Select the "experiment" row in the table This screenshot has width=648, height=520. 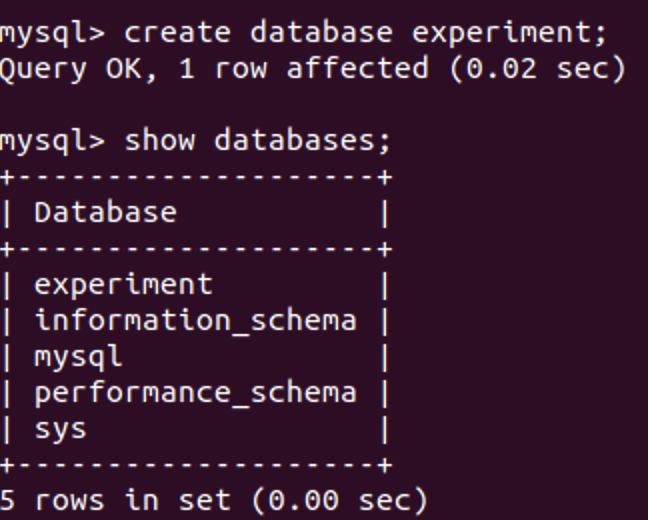[x=124, y=285]
